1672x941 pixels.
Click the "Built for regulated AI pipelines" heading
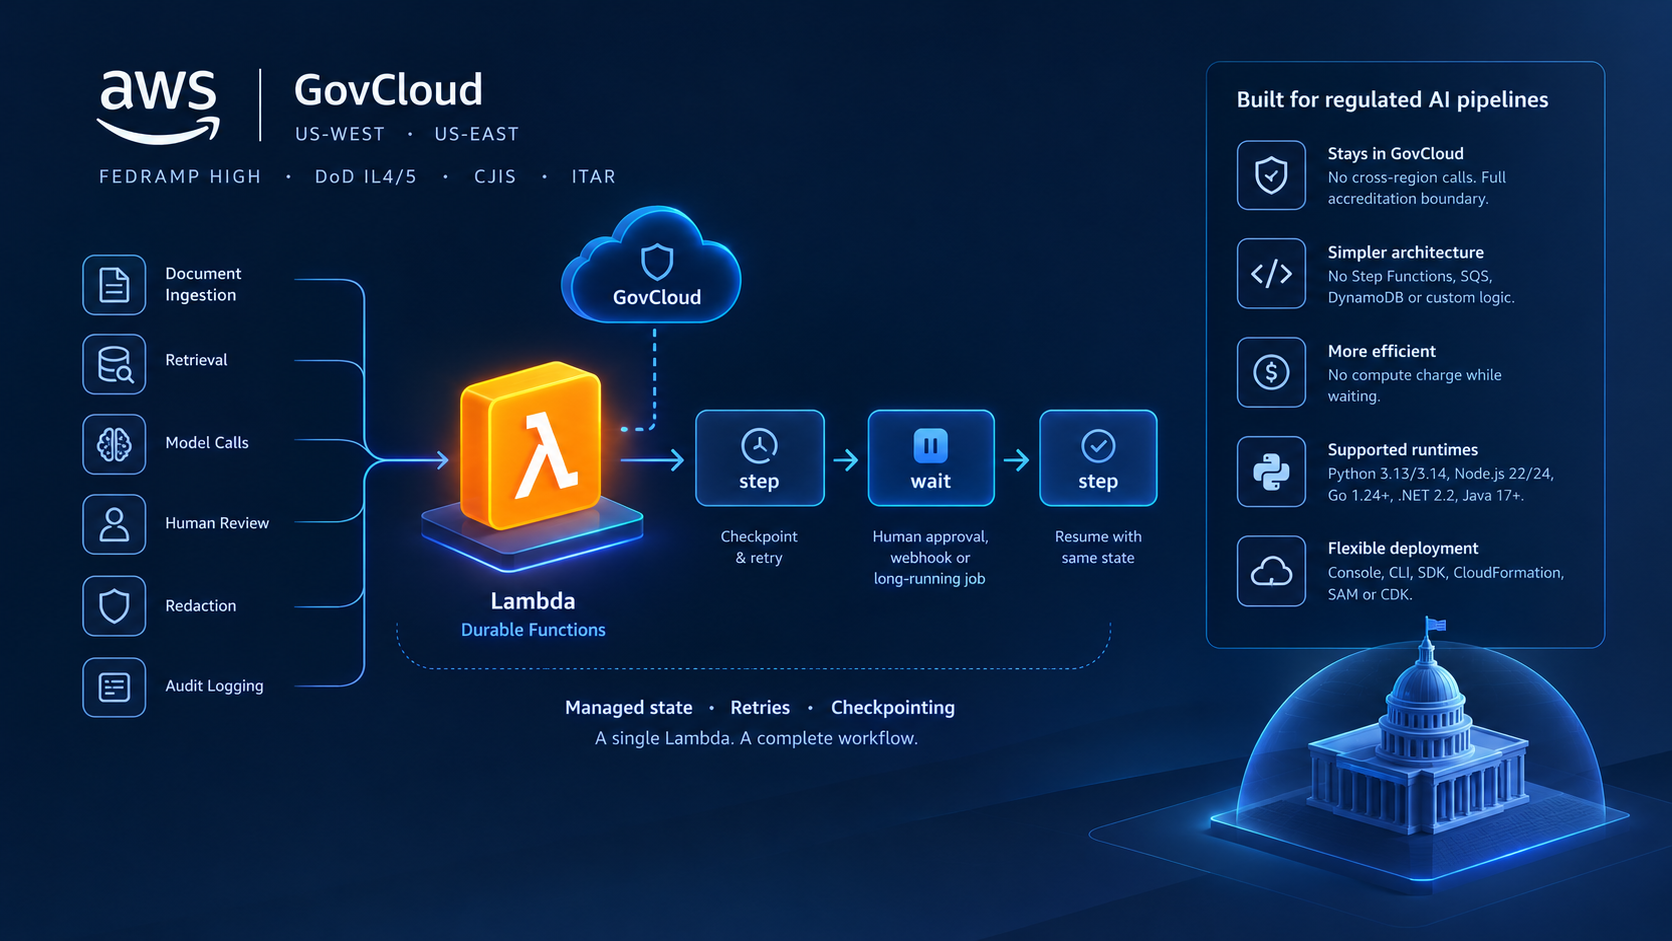pos(1392,100)
